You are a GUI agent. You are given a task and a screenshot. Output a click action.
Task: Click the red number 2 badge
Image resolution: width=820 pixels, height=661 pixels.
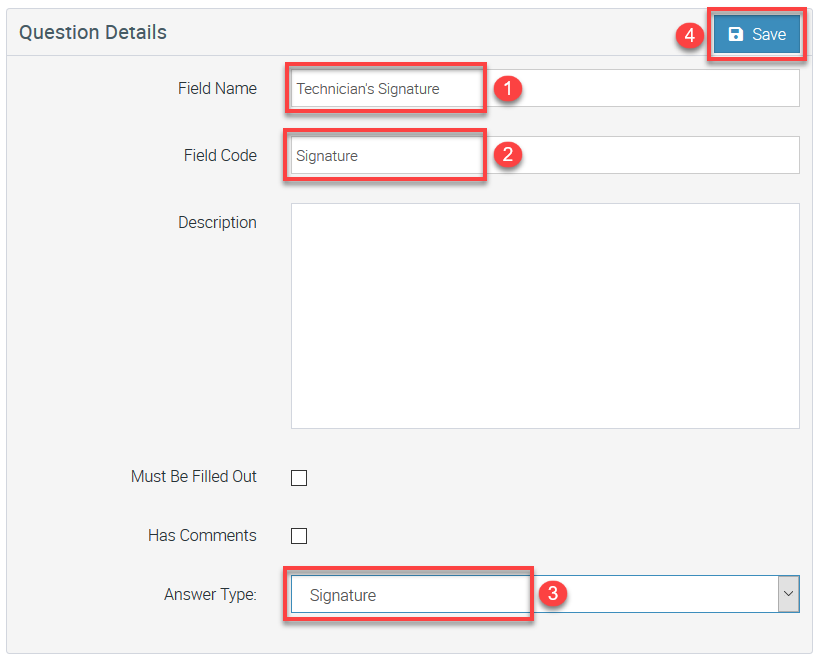point(507,155)
